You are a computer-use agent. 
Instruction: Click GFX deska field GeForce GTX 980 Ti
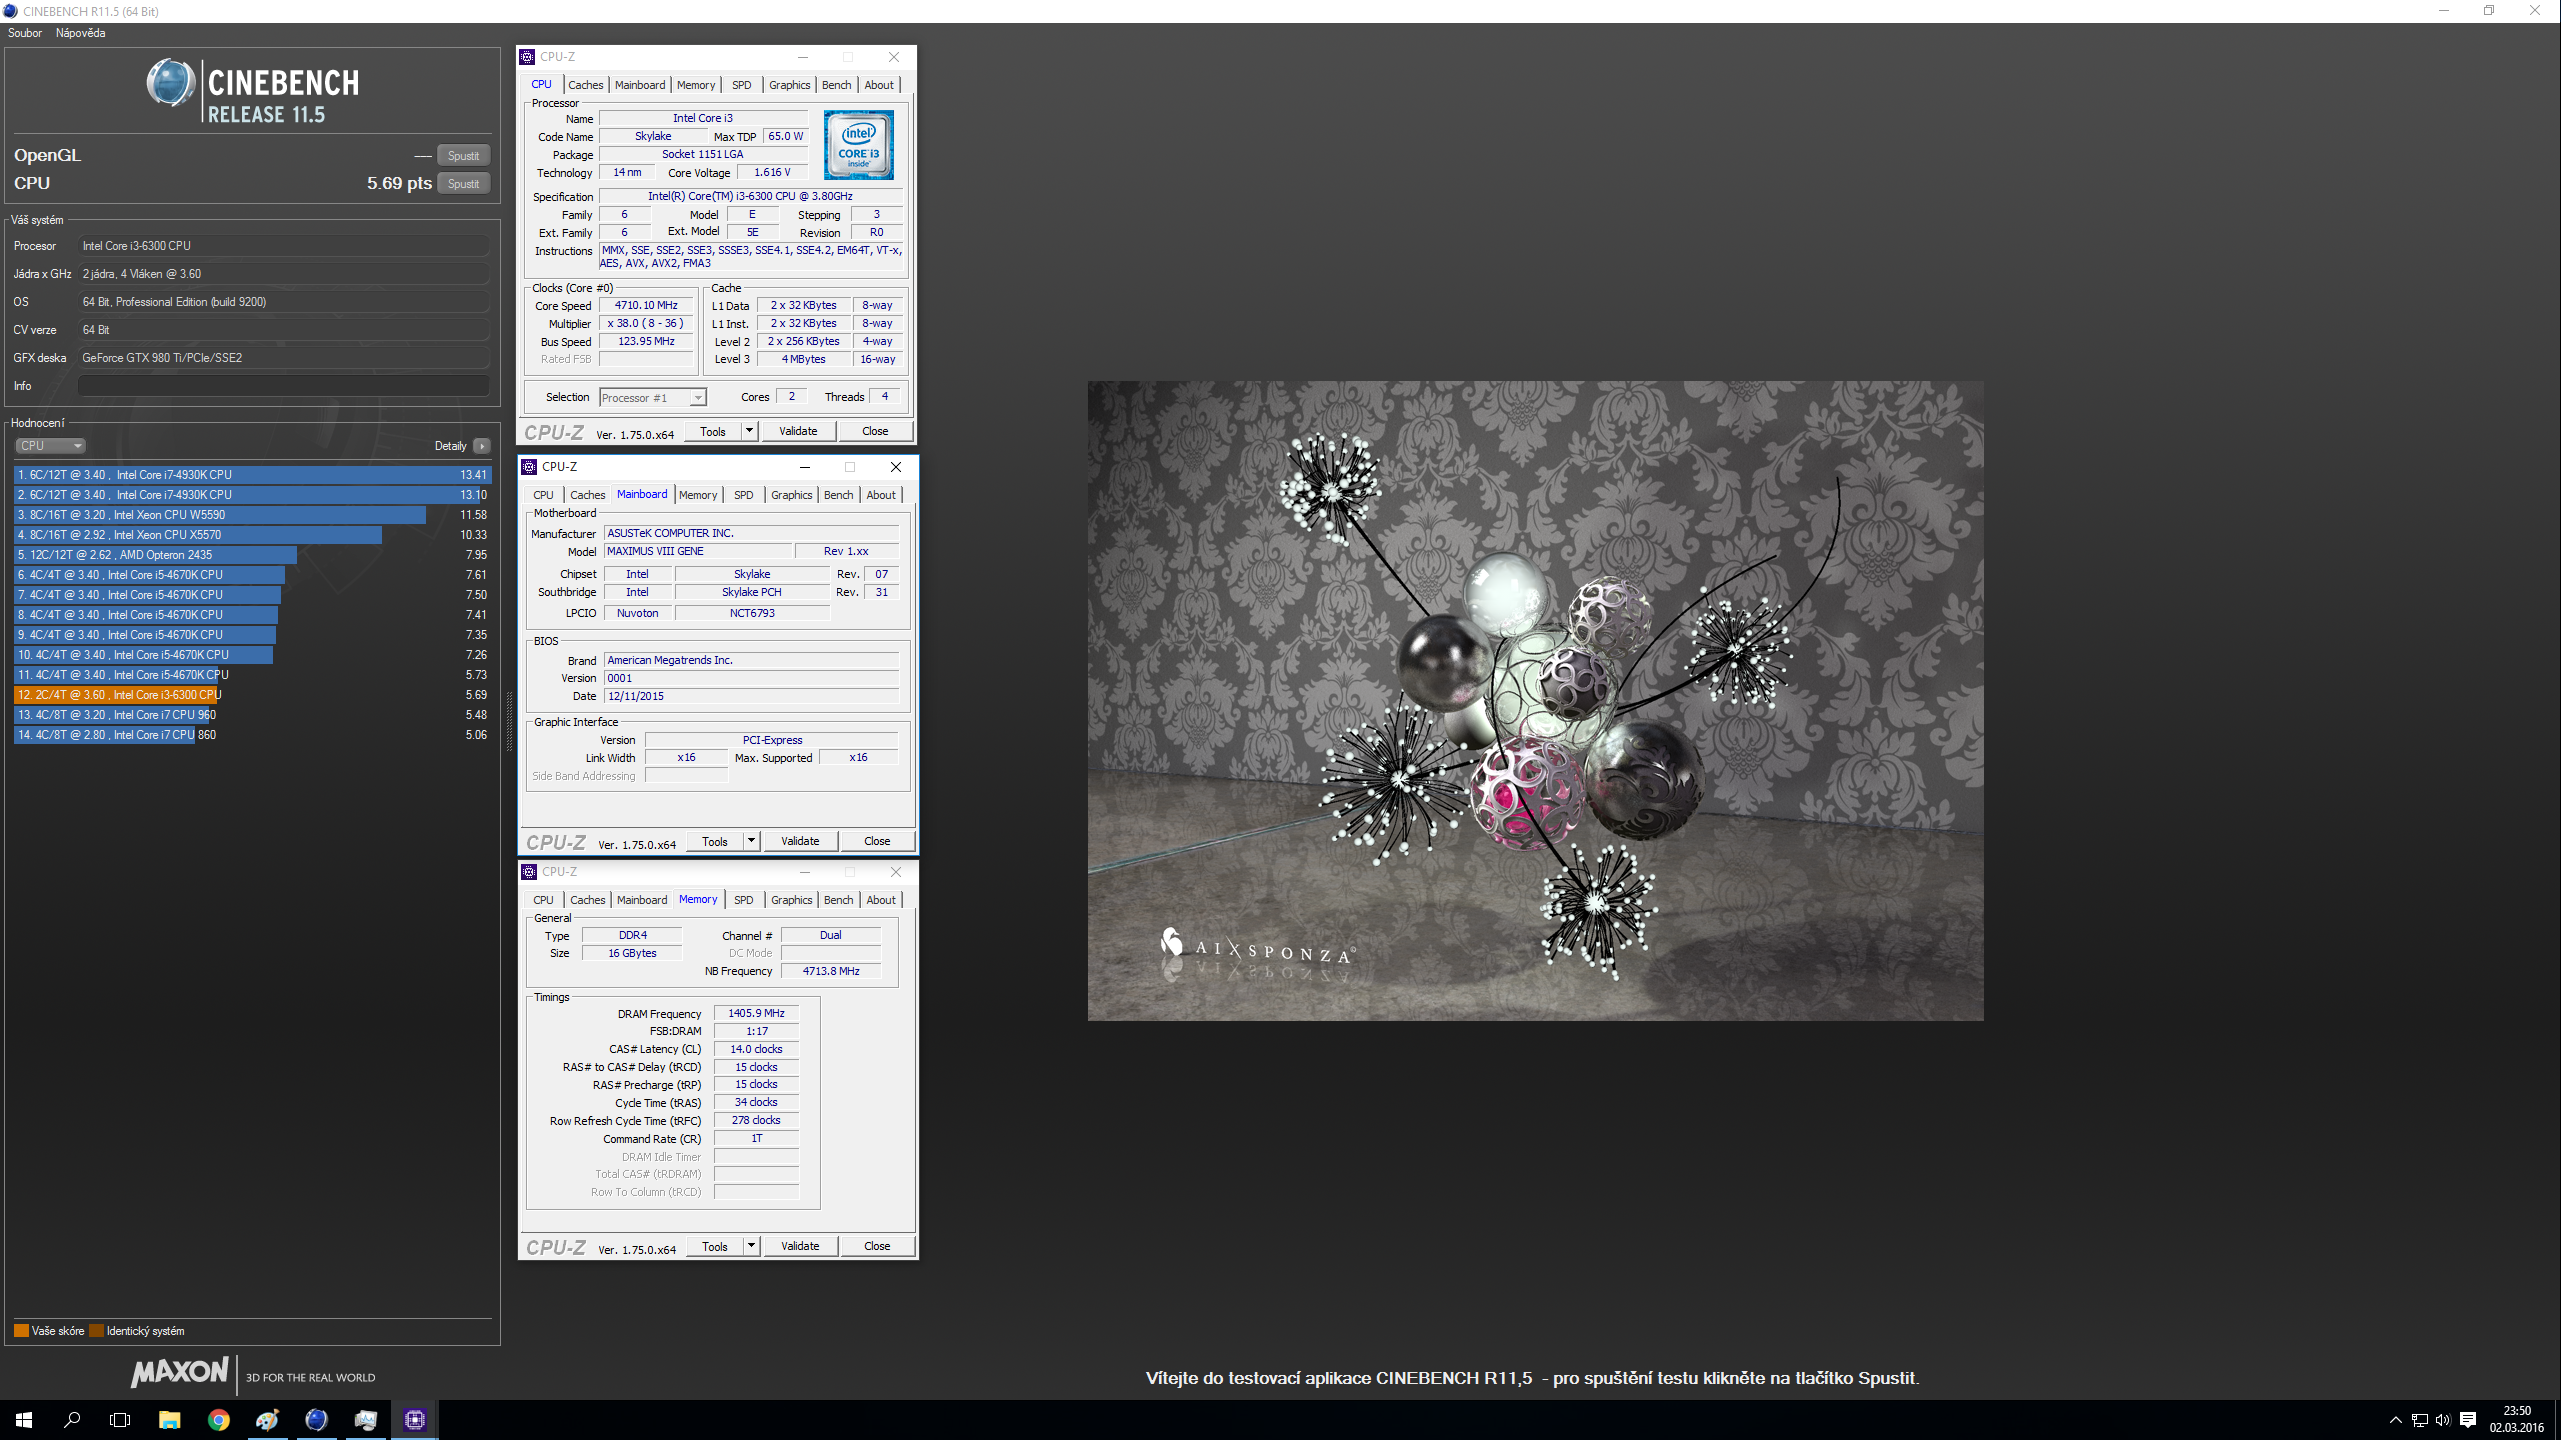point(284,358)
